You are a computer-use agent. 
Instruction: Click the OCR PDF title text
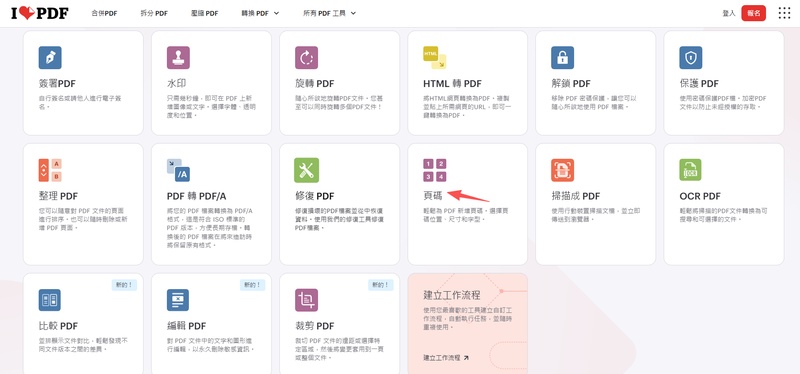[x=700, y=196]
